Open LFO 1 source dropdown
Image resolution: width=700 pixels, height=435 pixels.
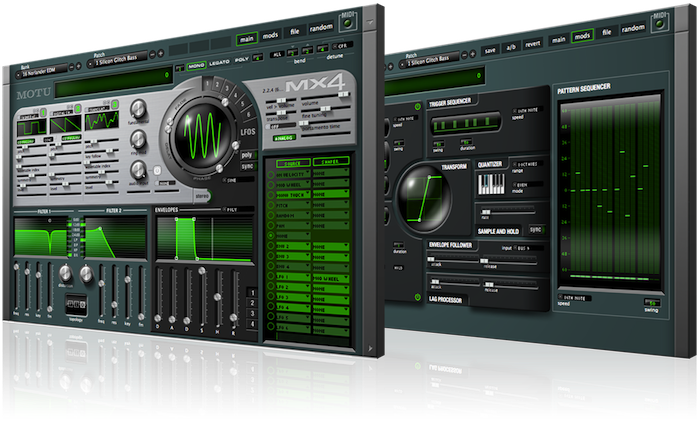[293, 277]
